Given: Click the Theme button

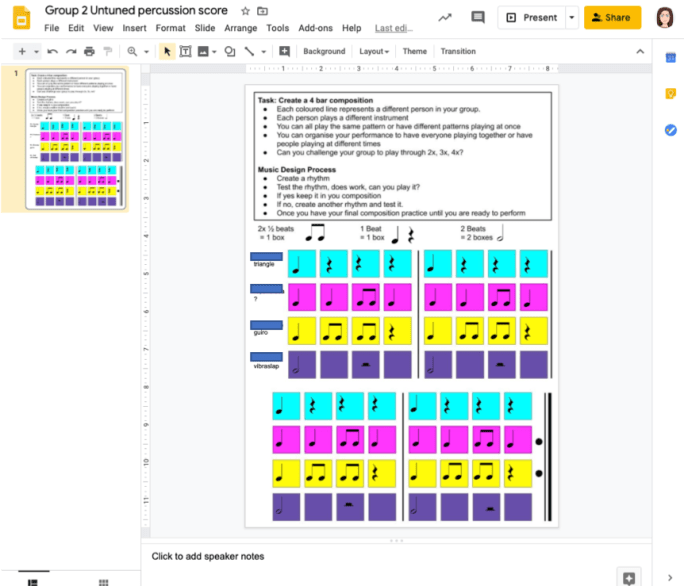Looking at the screenshot, I should point(414,51).
